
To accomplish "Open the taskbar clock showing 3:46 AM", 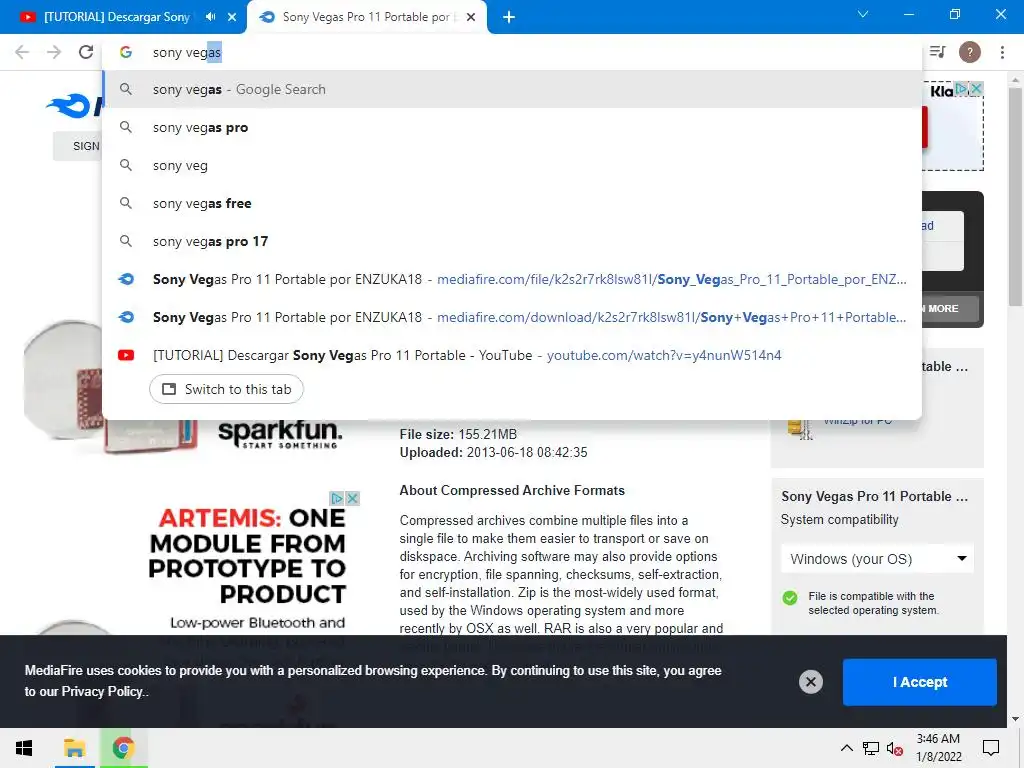I will coord(938,748).
